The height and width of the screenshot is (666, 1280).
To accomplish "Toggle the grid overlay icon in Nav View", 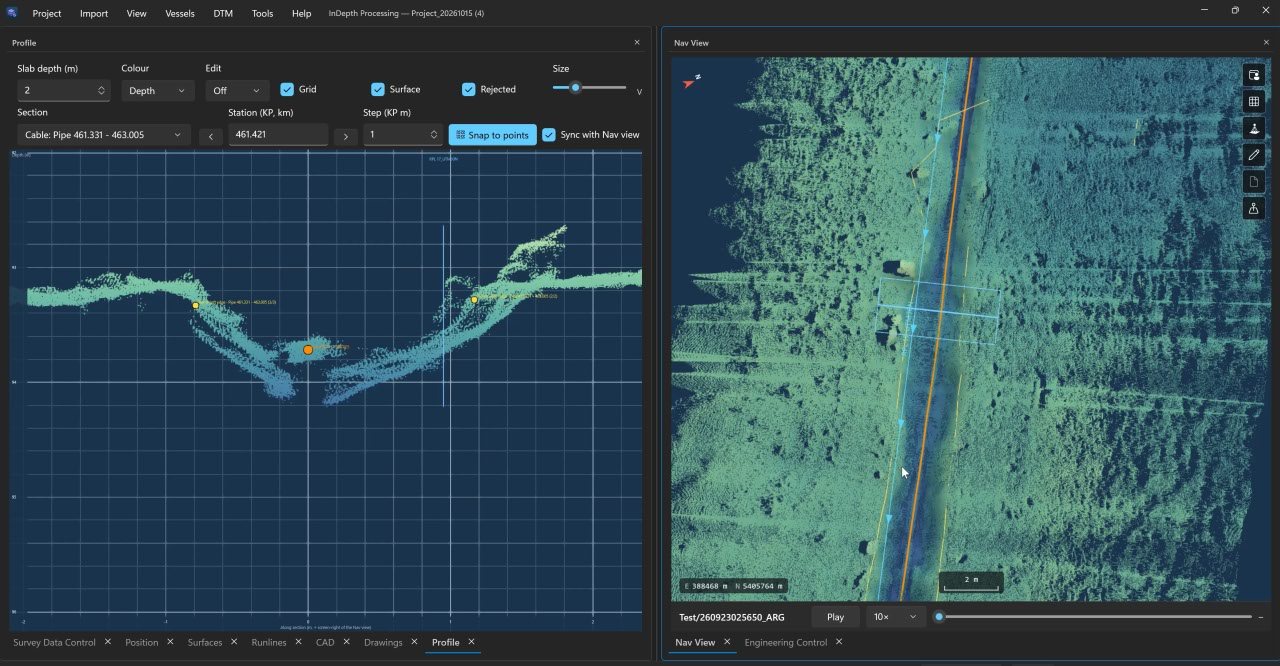I will pos(1254,102).
